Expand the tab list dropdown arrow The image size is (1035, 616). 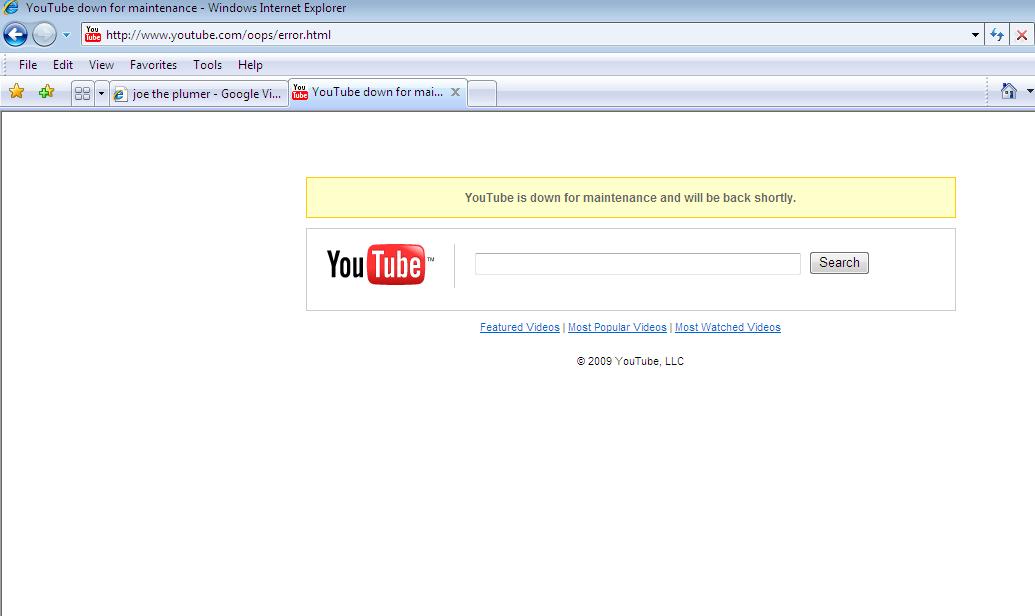[x=101, y=93]
